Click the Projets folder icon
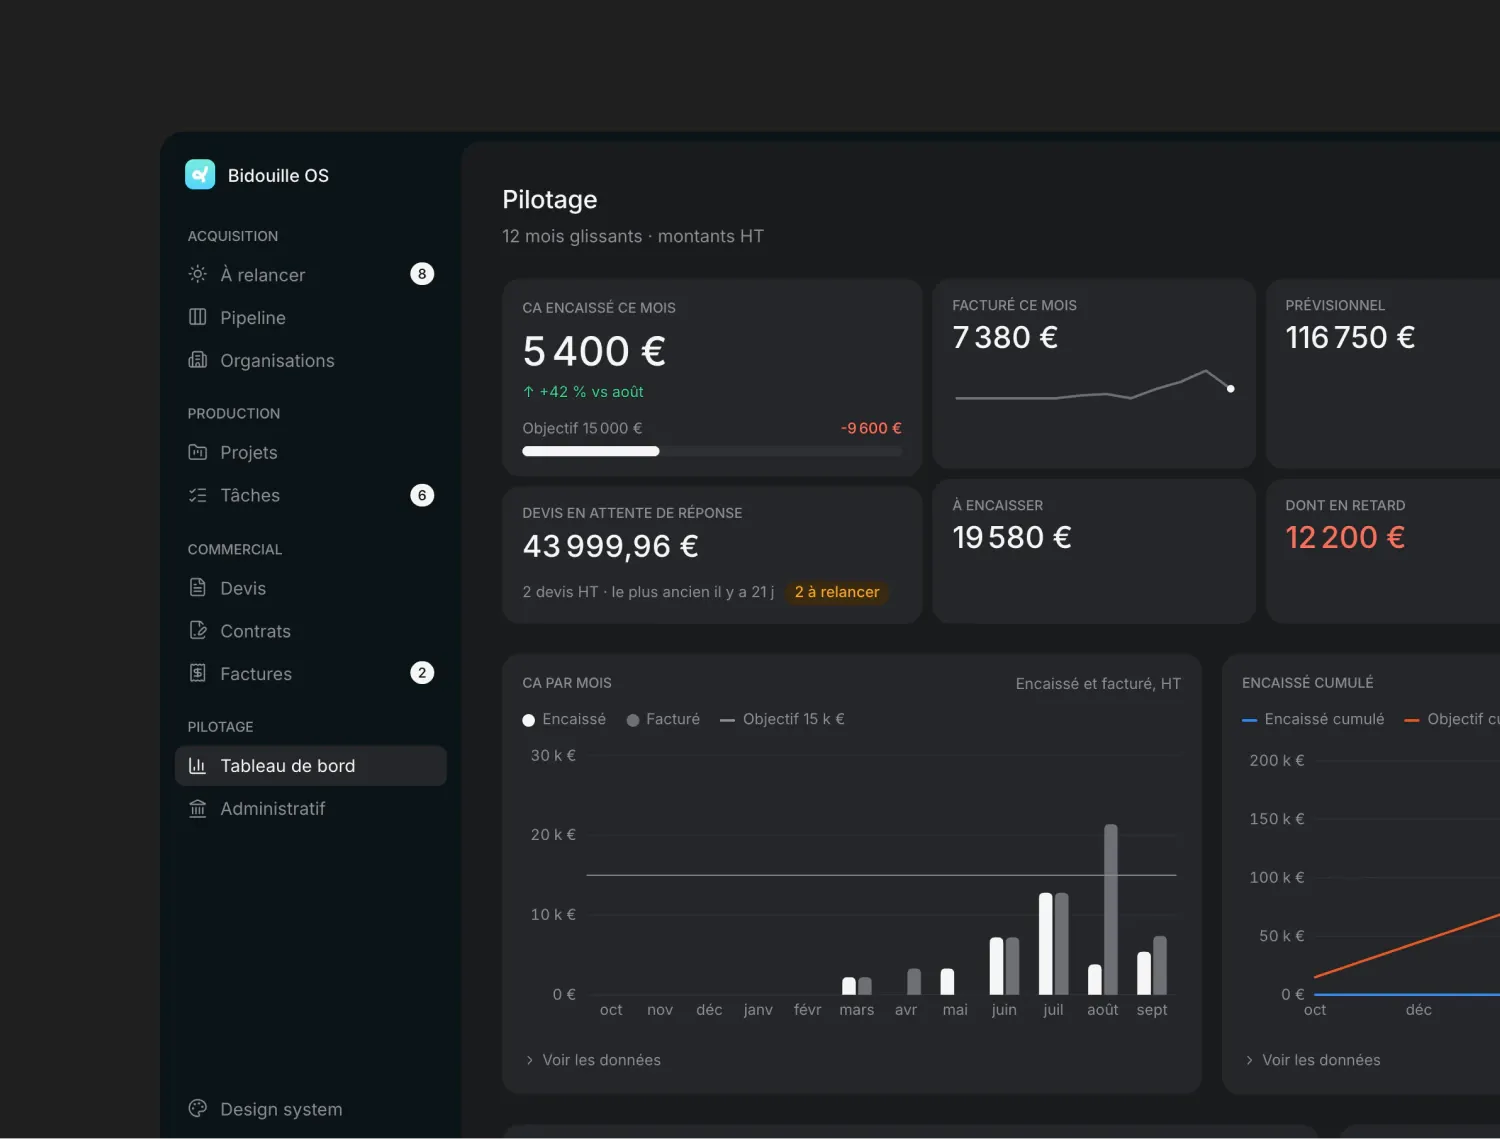 point(198,452)
